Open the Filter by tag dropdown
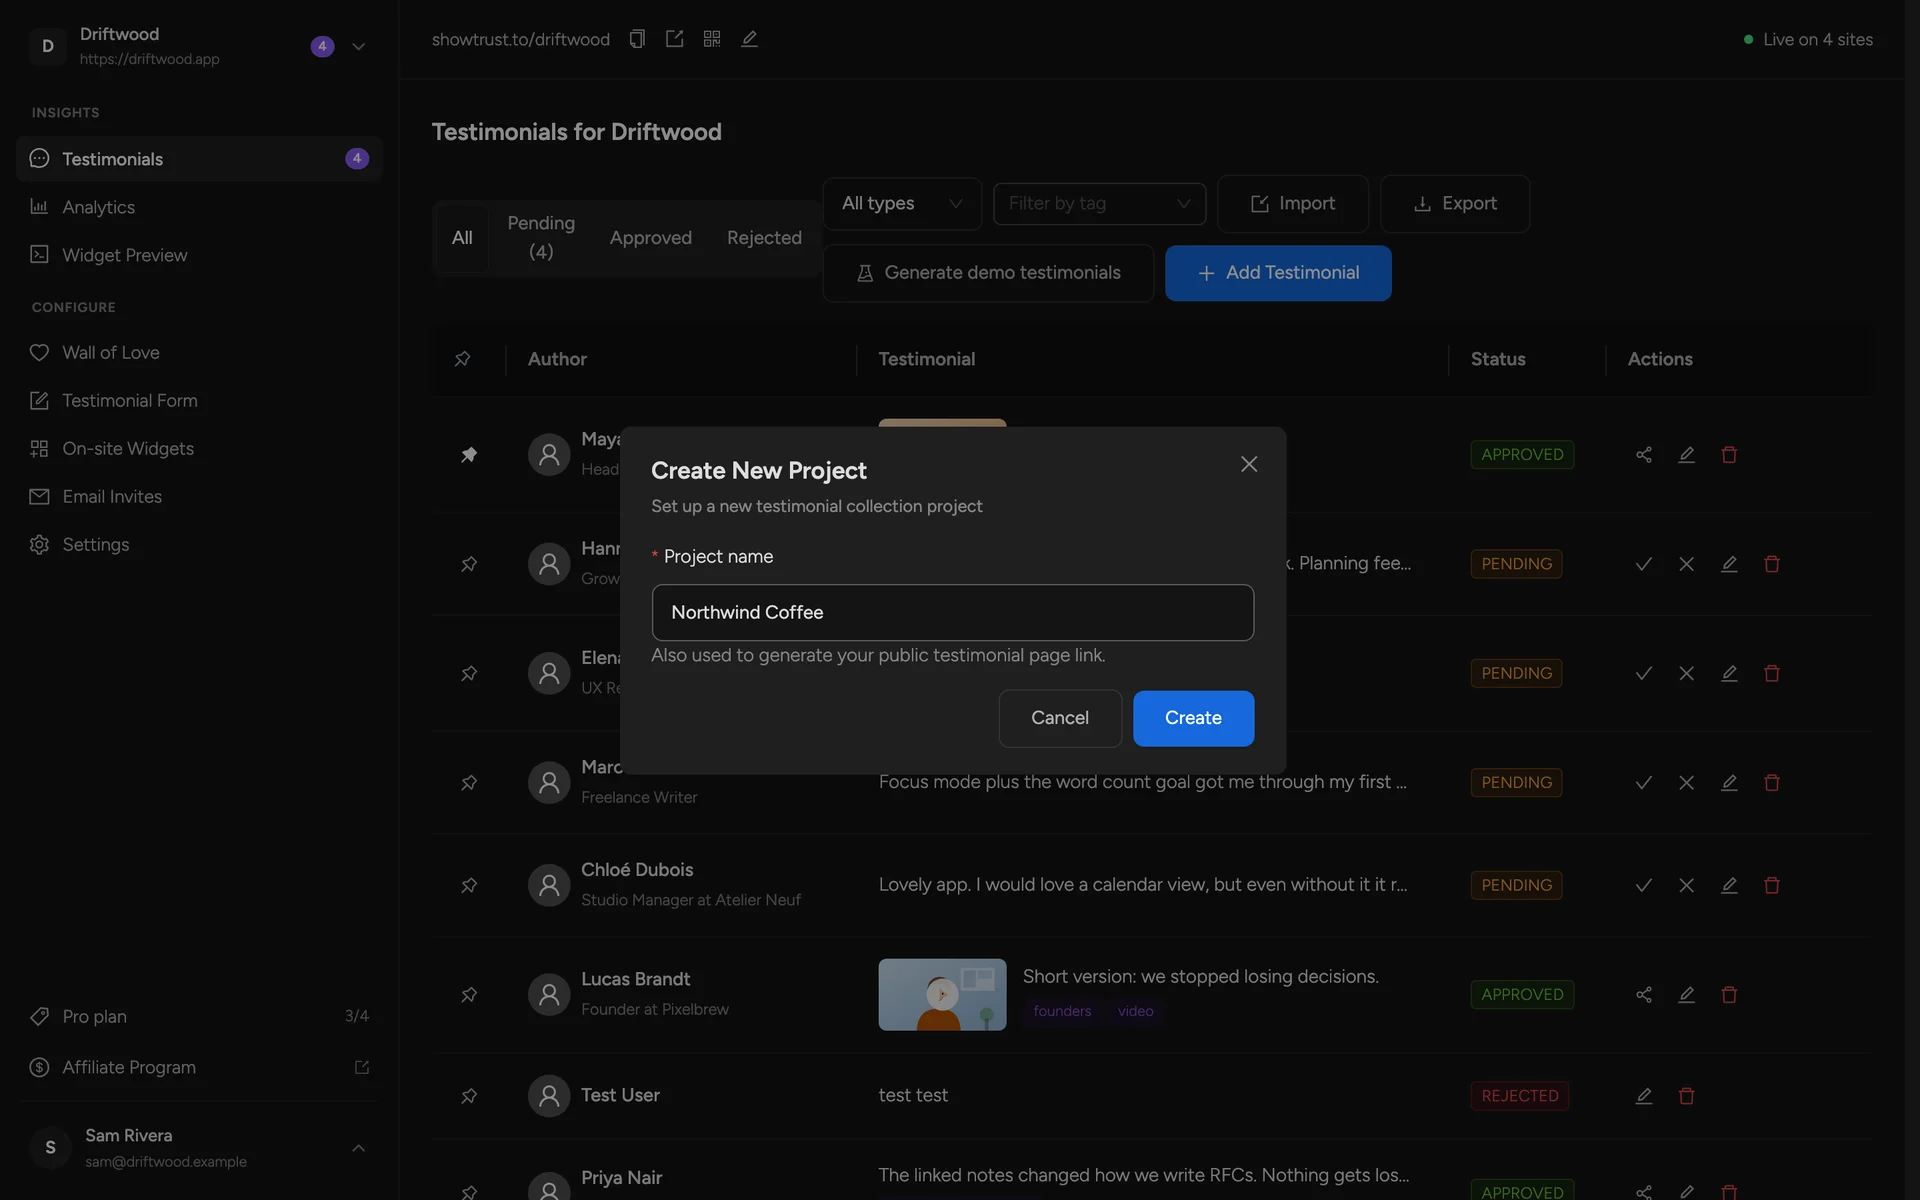Screen dimensions: 1920x1200 (x=1099, y=204)
